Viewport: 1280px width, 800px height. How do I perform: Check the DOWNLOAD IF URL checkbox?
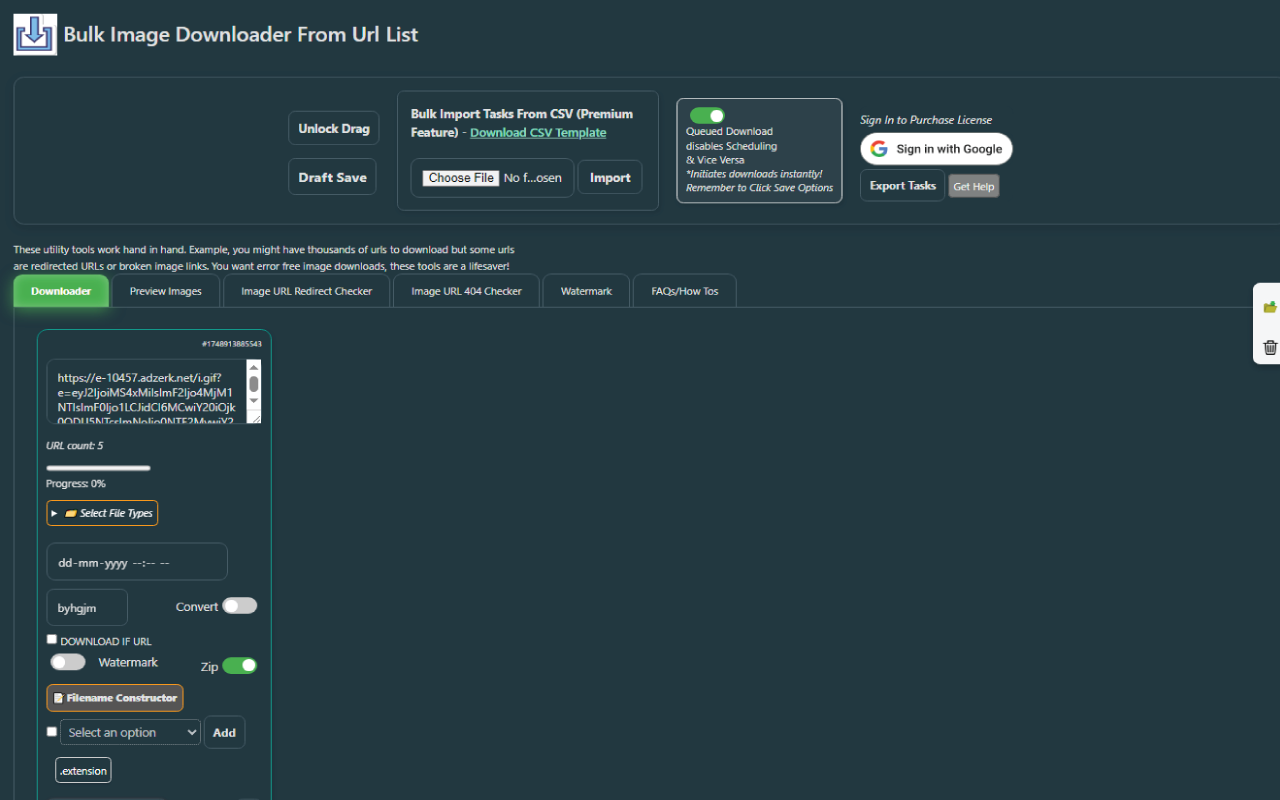coord(52,640)
